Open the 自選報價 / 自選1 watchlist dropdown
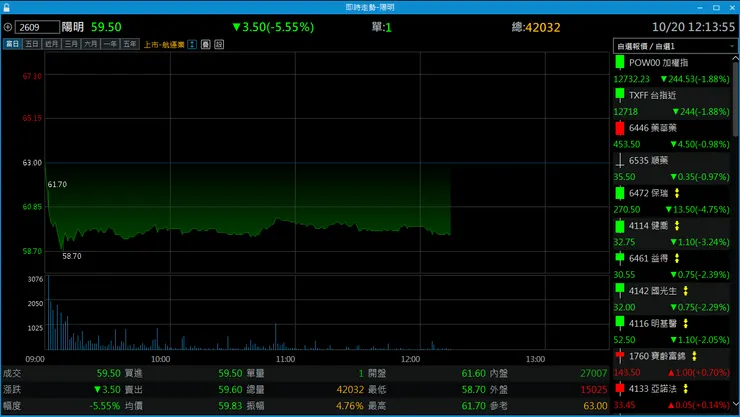Viewport: 740px width, 417px height. tap(675, 46)
